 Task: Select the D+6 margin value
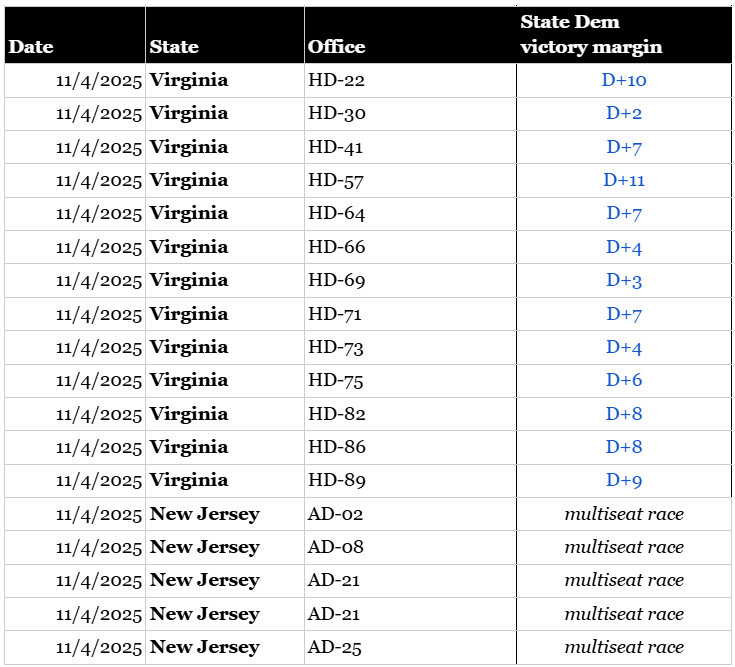624,380
